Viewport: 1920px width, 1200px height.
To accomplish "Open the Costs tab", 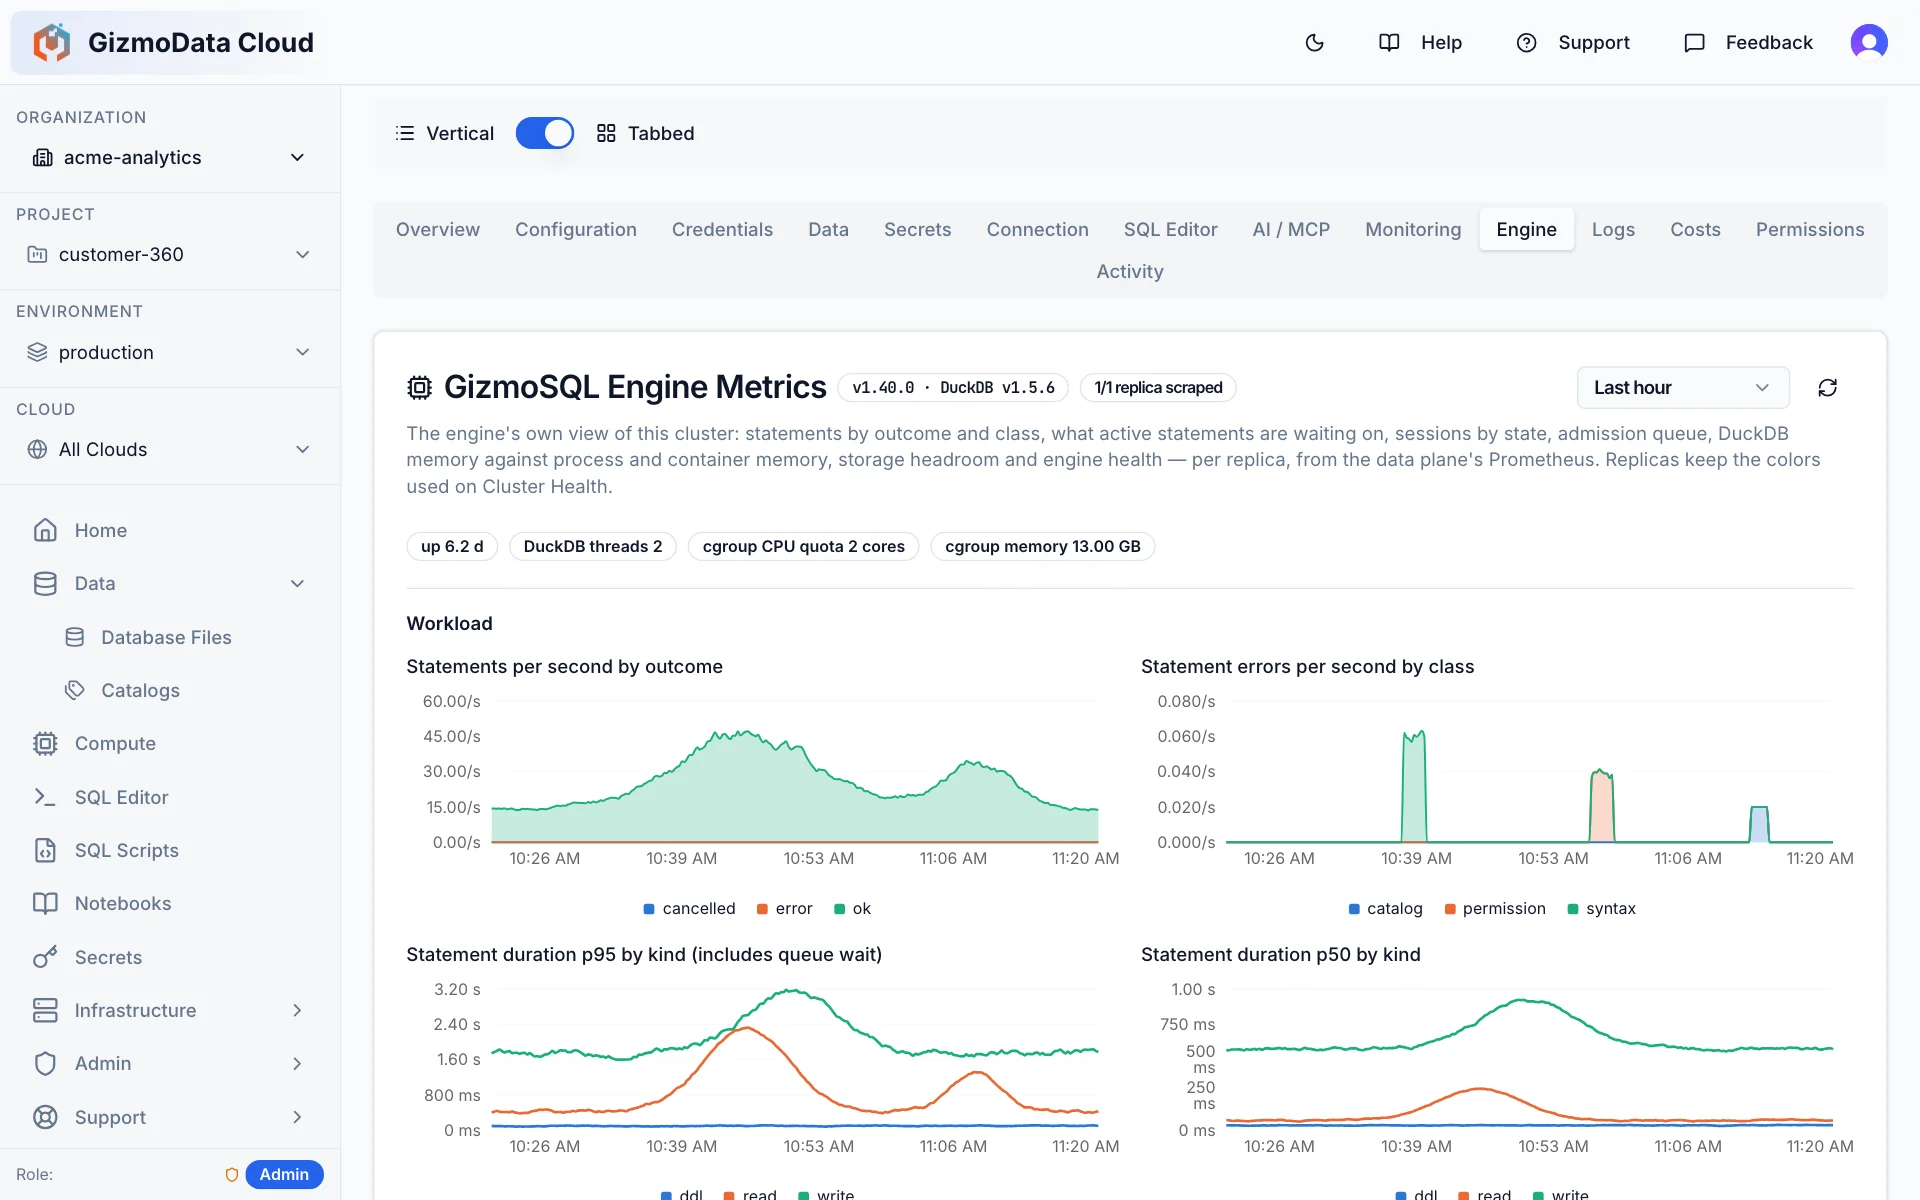I will click(1695, 229).
